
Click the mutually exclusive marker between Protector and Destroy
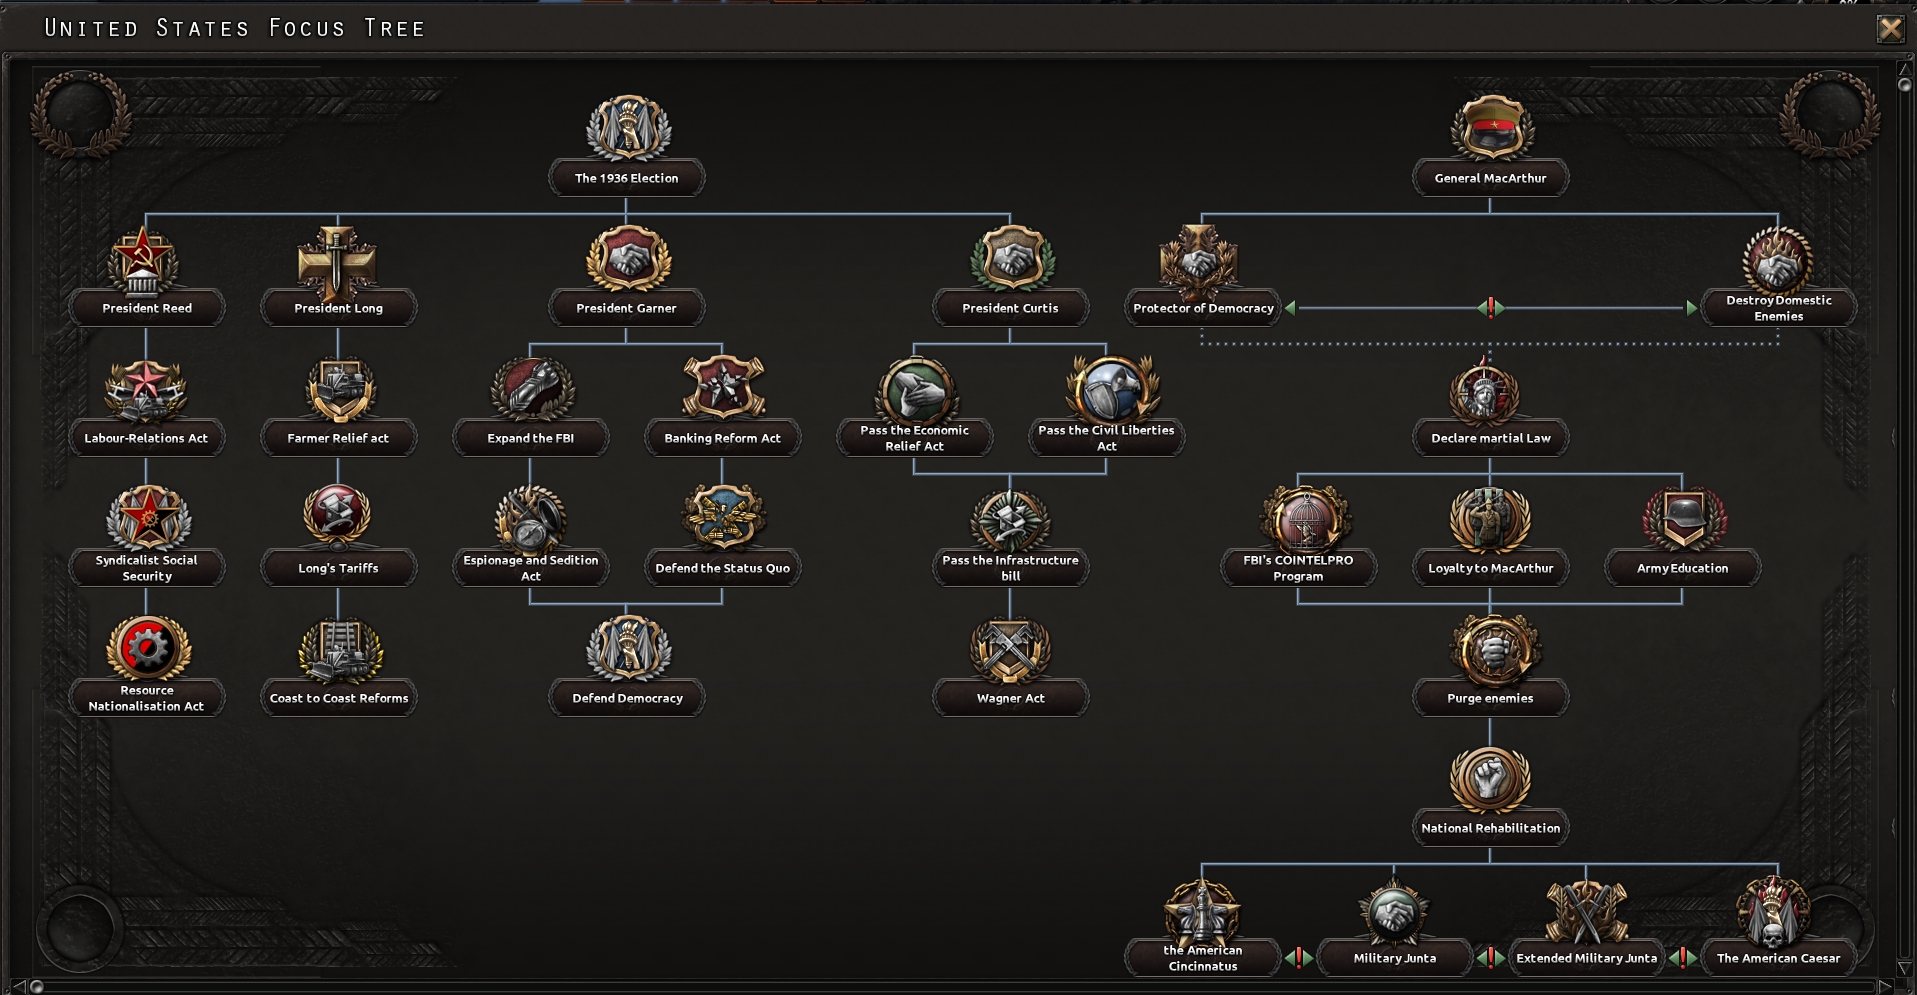(x=1491, y=308)
